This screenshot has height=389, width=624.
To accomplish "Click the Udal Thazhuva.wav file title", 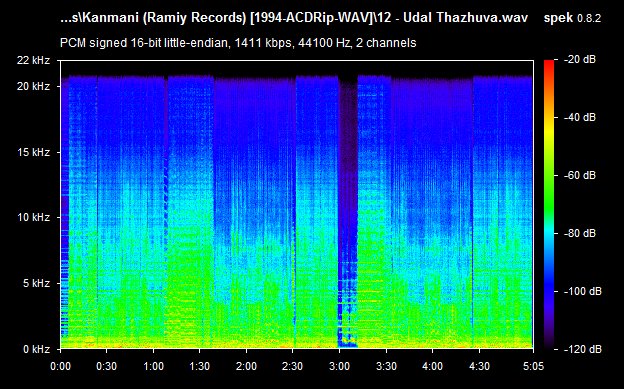I will point(466,18).
